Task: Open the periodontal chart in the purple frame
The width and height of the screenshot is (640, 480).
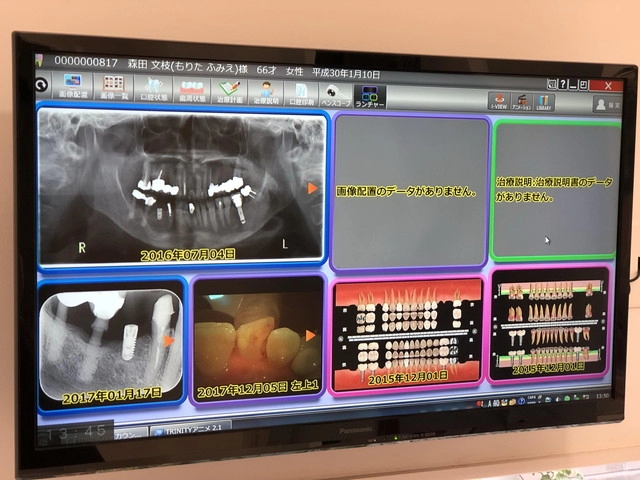Action: 549,326
